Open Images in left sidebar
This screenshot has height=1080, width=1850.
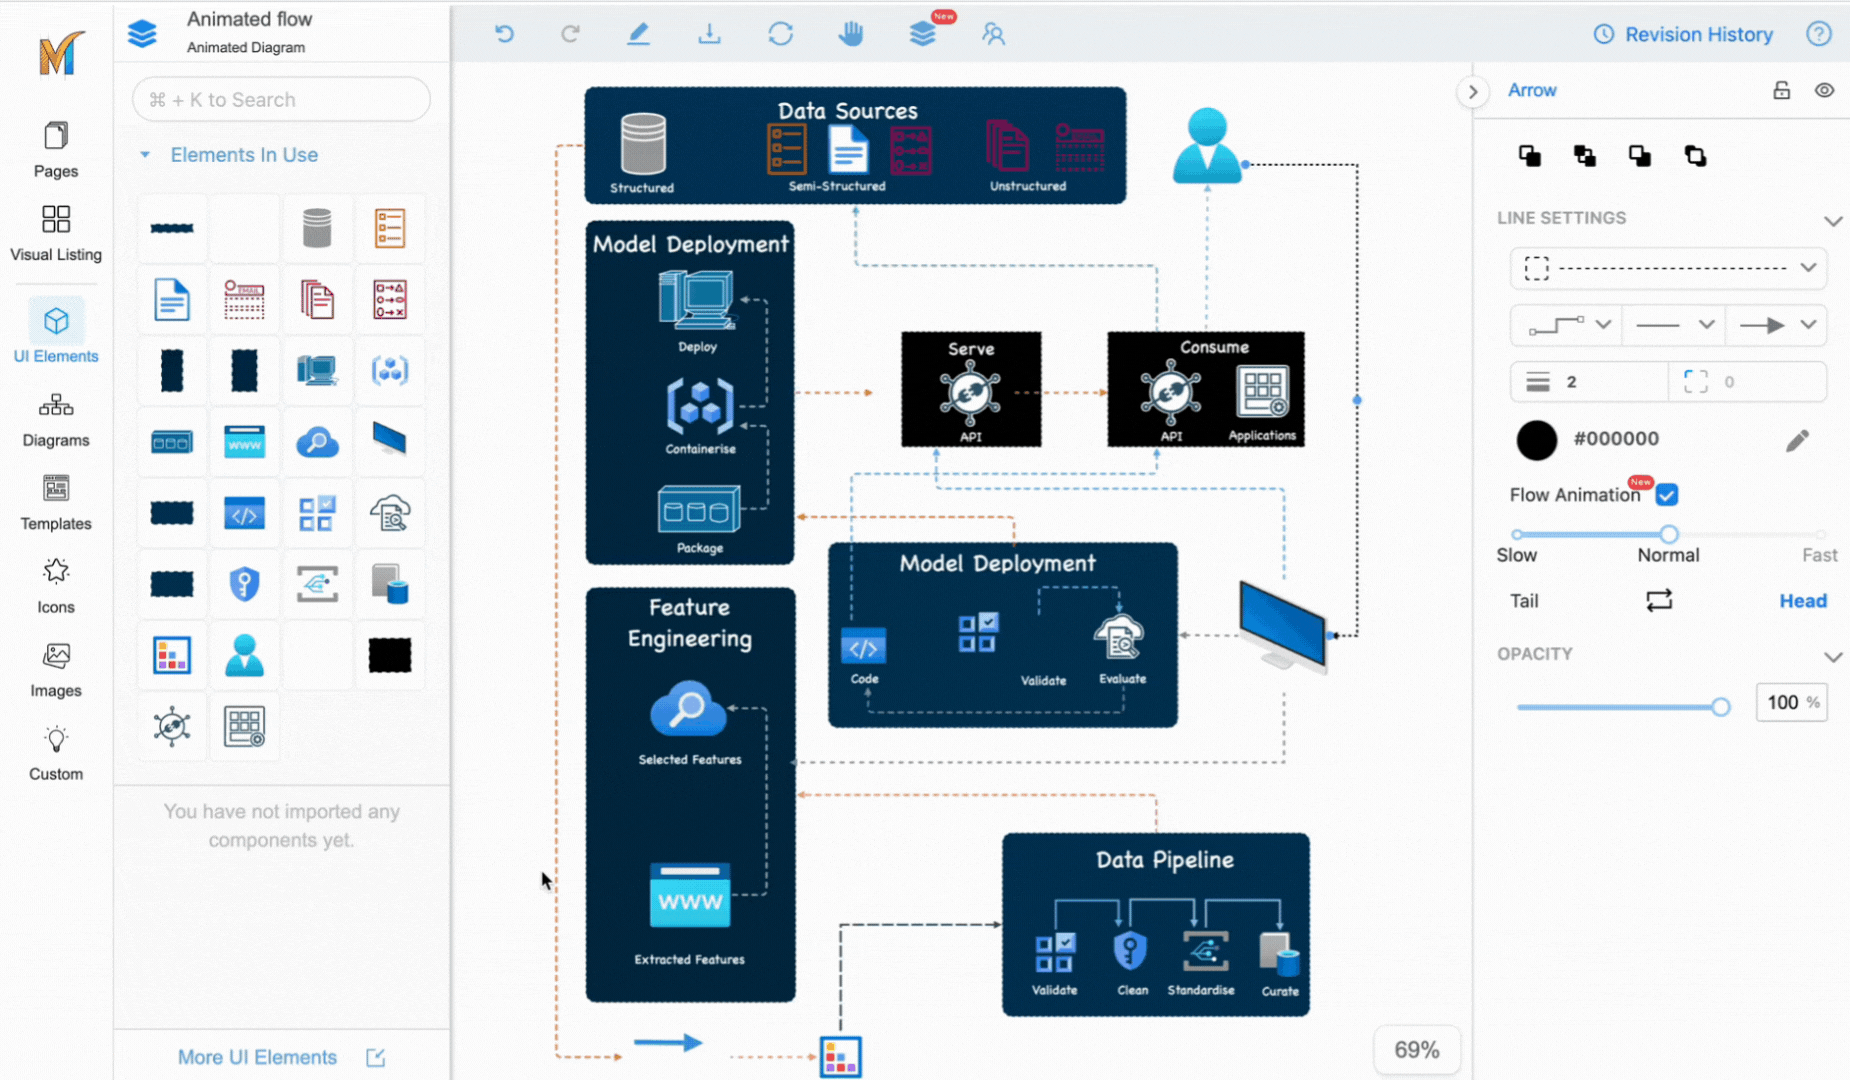56,670
